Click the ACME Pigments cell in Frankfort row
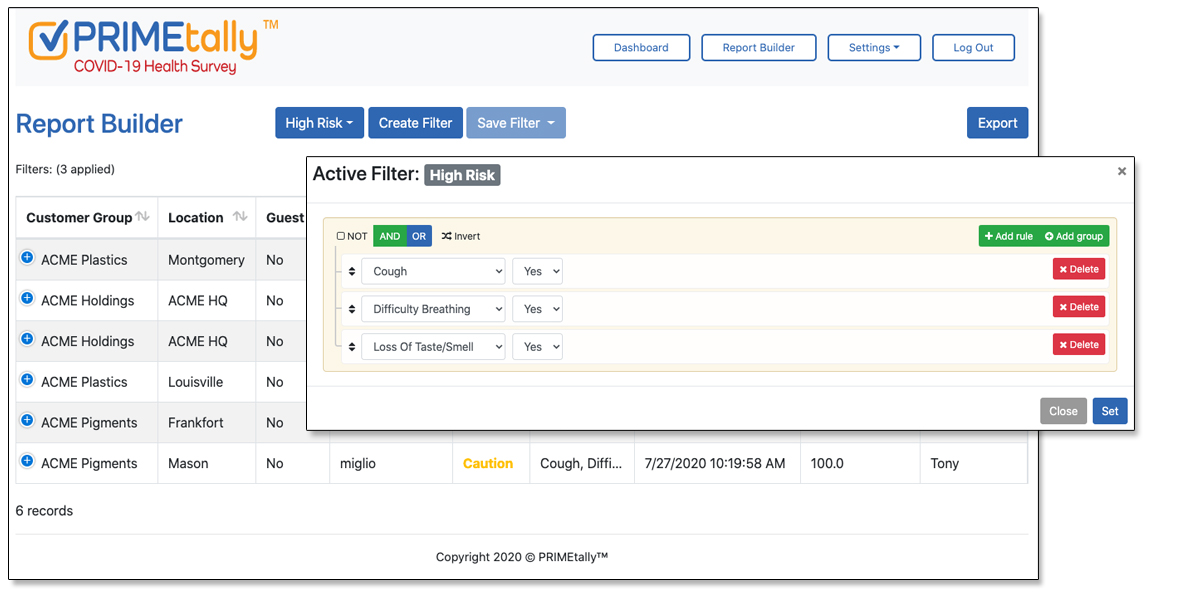Screen dimensions: 1200x600 pos(89,423)
